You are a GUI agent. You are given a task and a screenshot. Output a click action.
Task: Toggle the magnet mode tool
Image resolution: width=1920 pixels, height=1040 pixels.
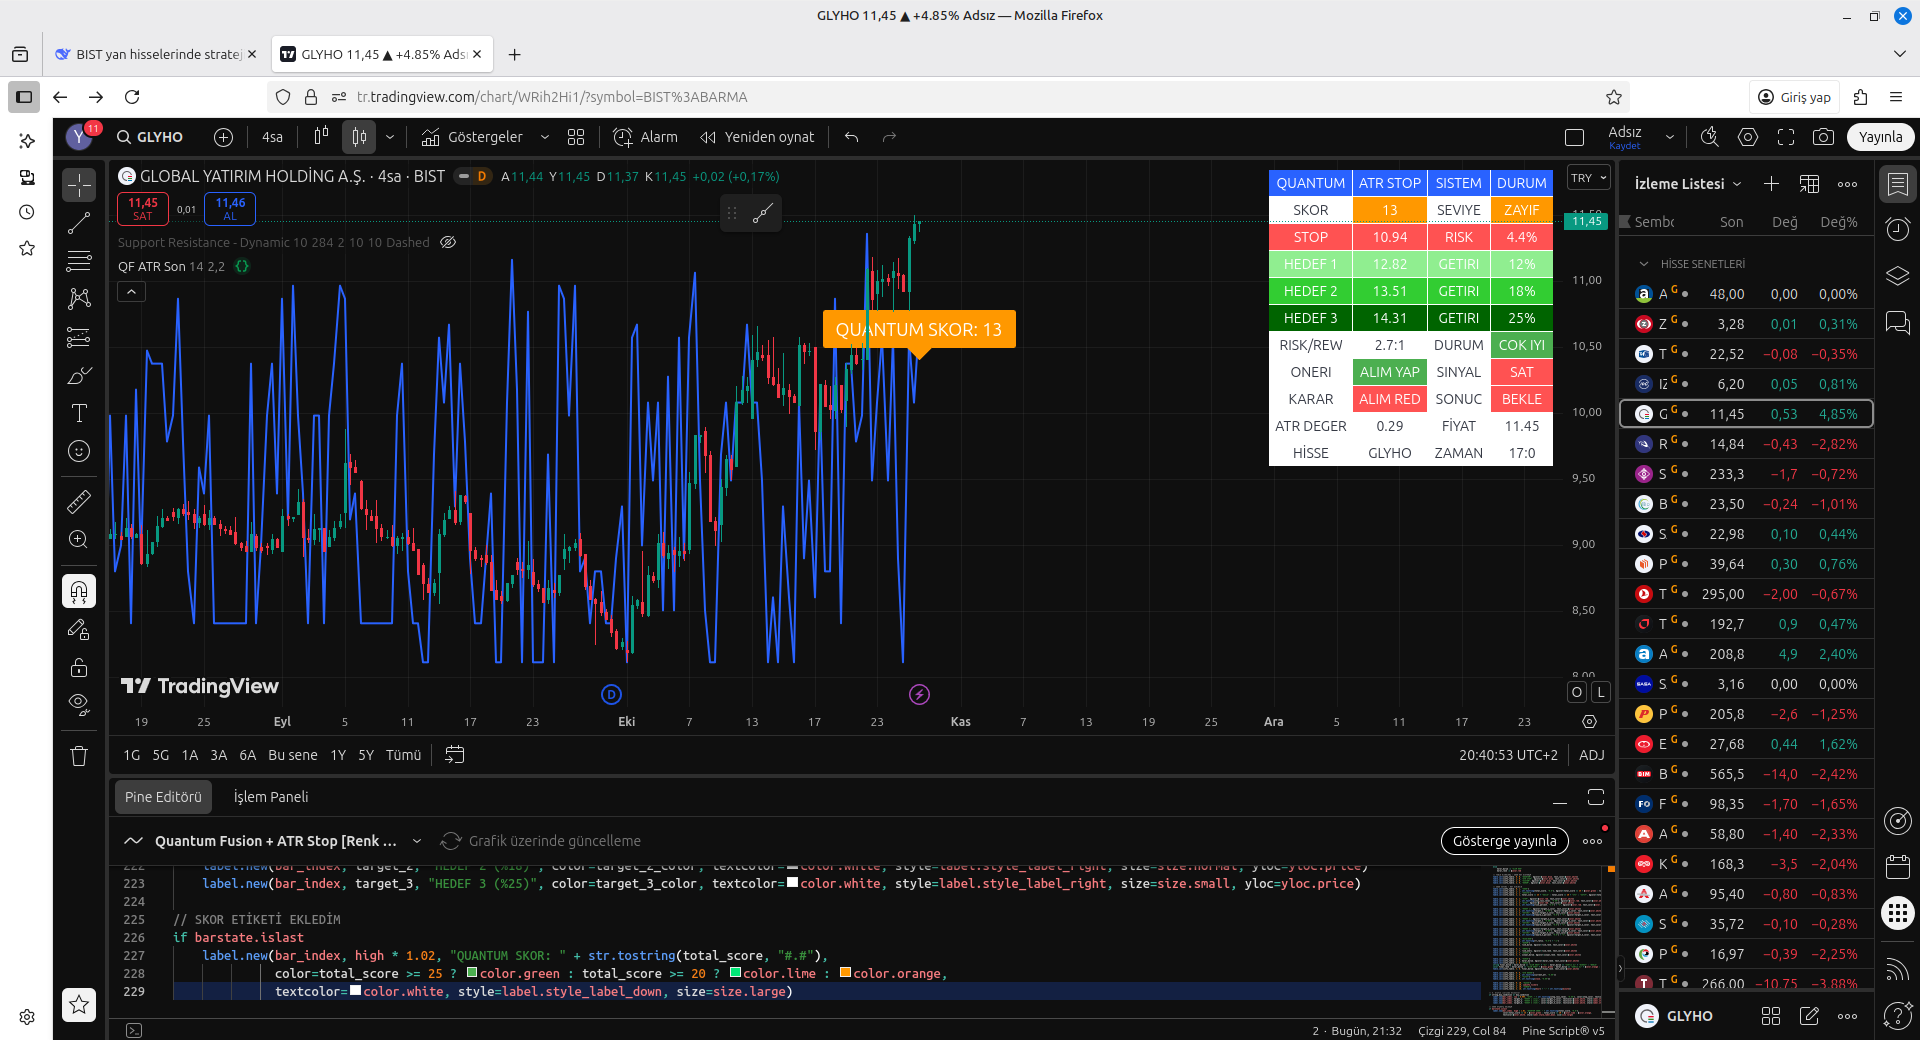tap(79, 591)
